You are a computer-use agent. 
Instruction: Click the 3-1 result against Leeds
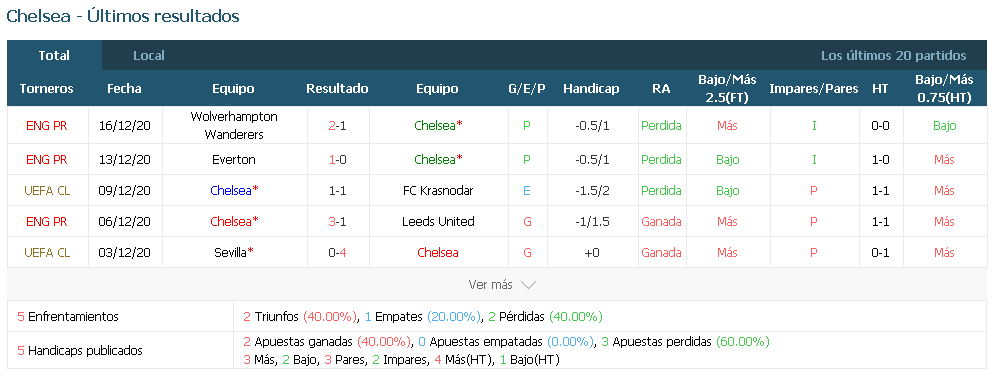pos(337,222)
